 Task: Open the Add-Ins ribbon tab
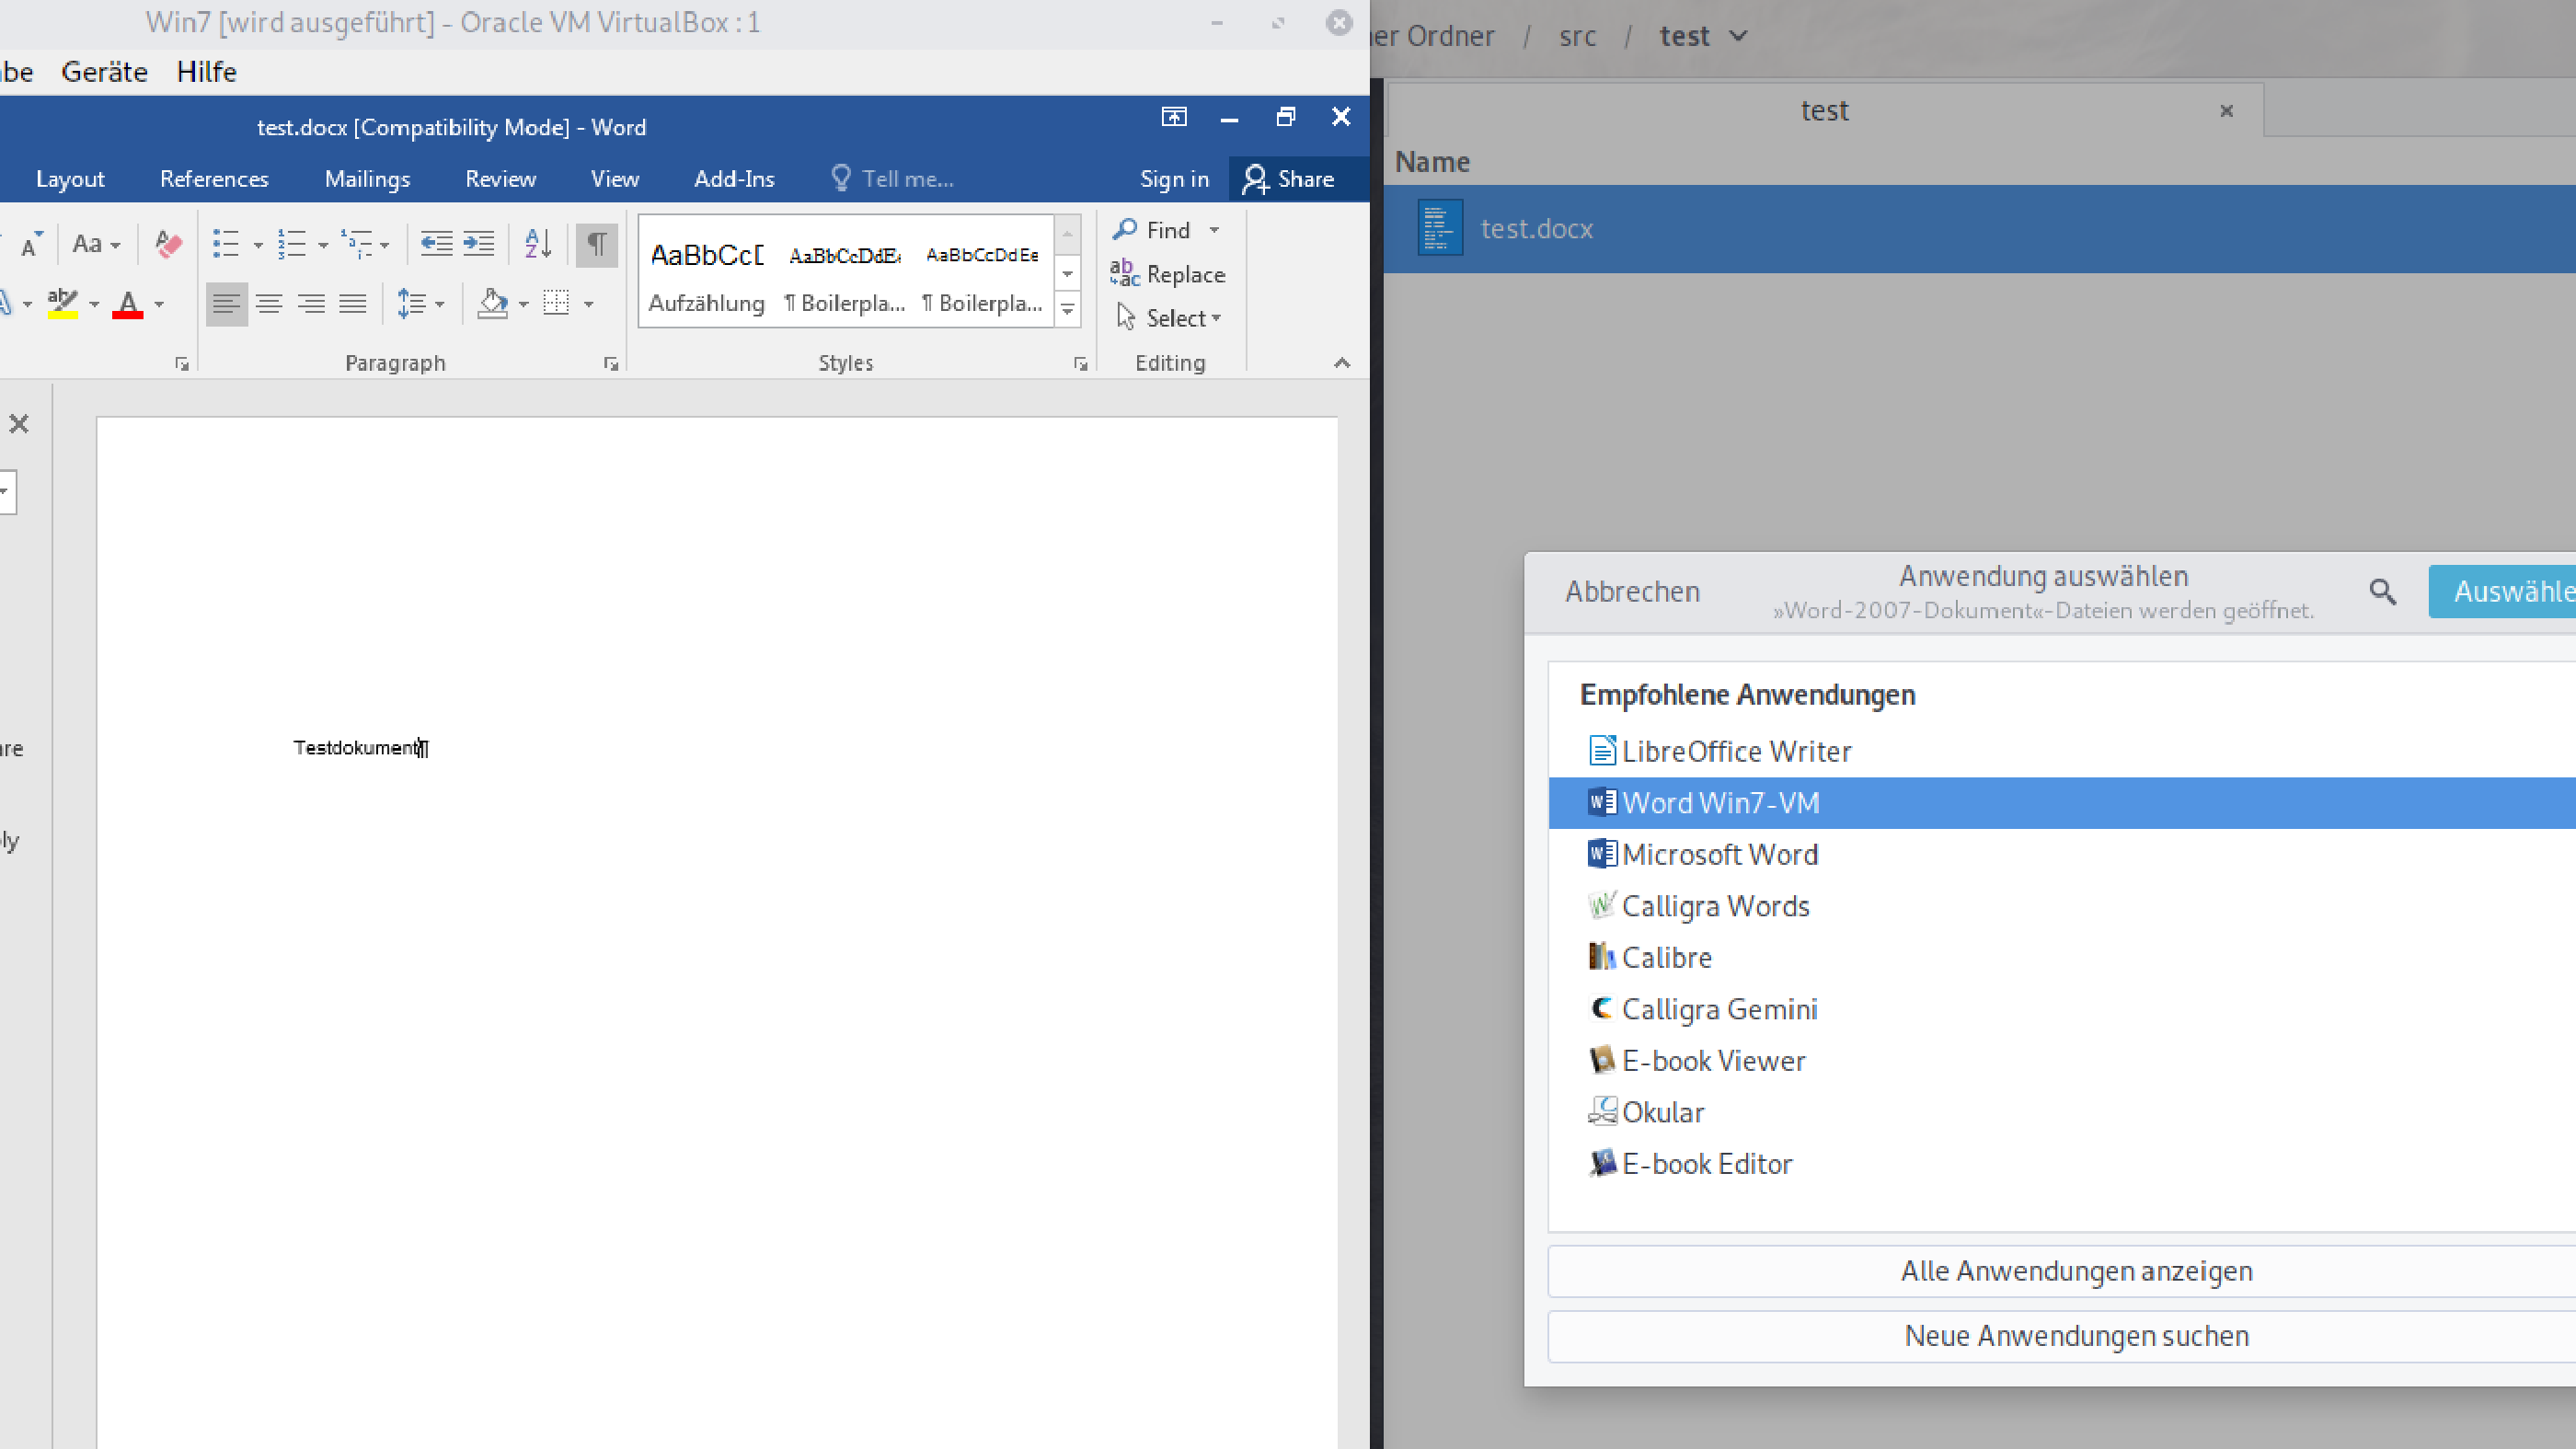click(734, 179)
